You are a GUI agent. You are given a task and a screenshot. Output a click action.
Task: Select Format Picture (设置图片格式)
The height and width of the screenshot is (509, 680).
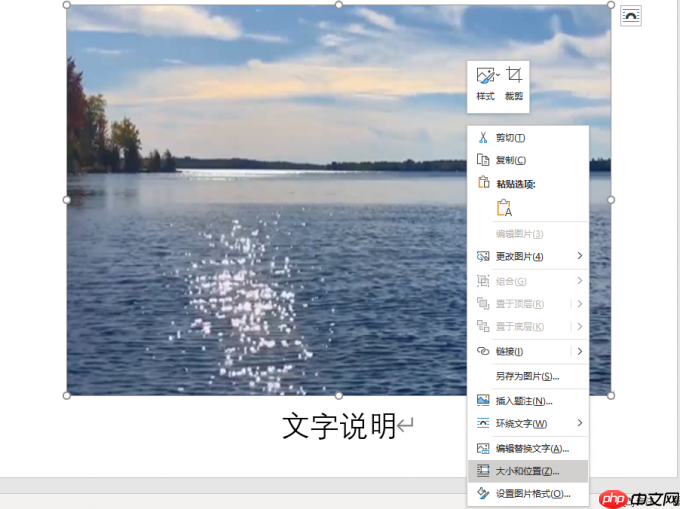pos(528,493)
